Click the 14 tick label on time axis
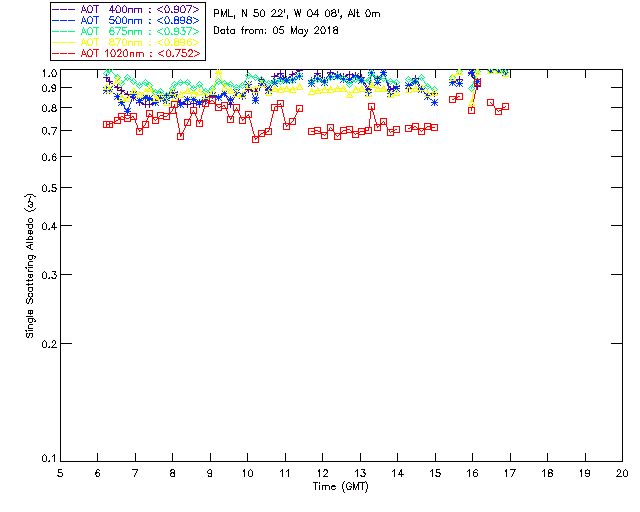Image resolution: width=640 pixels, height=512 pixels. coord(398,473)
